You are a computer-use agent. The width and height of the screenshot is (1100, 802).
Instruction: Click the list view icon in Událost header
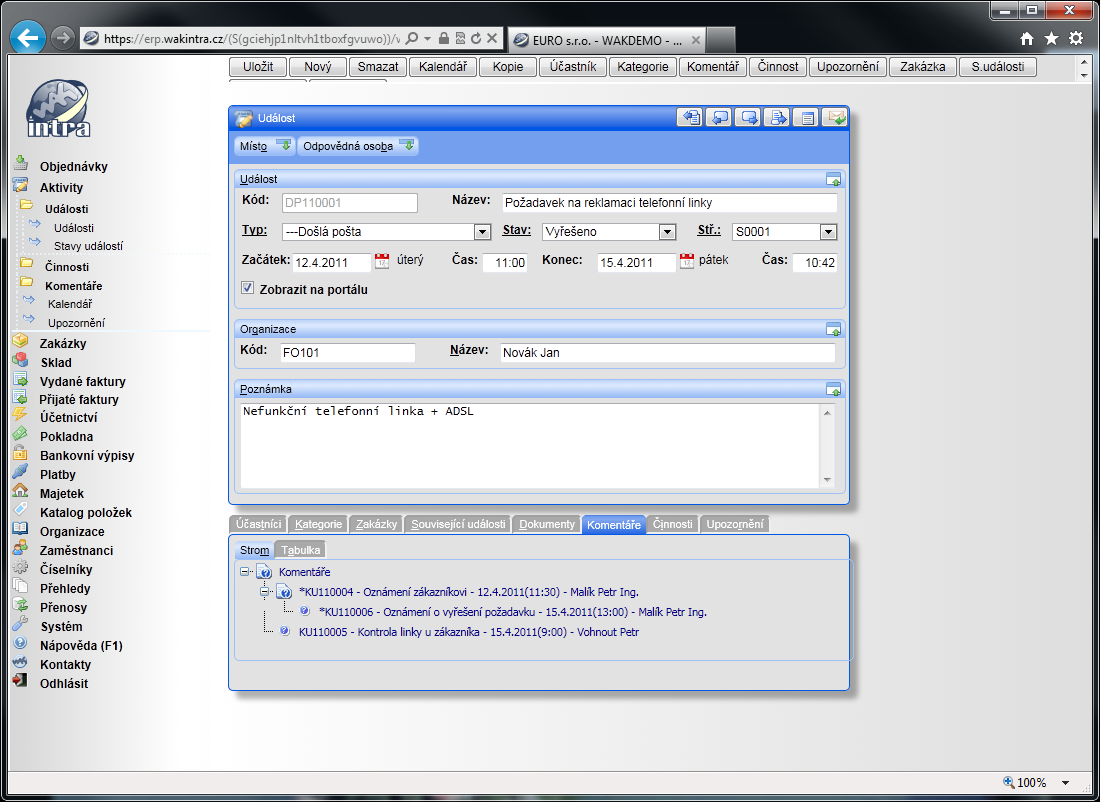pyautogui.click(x=806, y=118)
